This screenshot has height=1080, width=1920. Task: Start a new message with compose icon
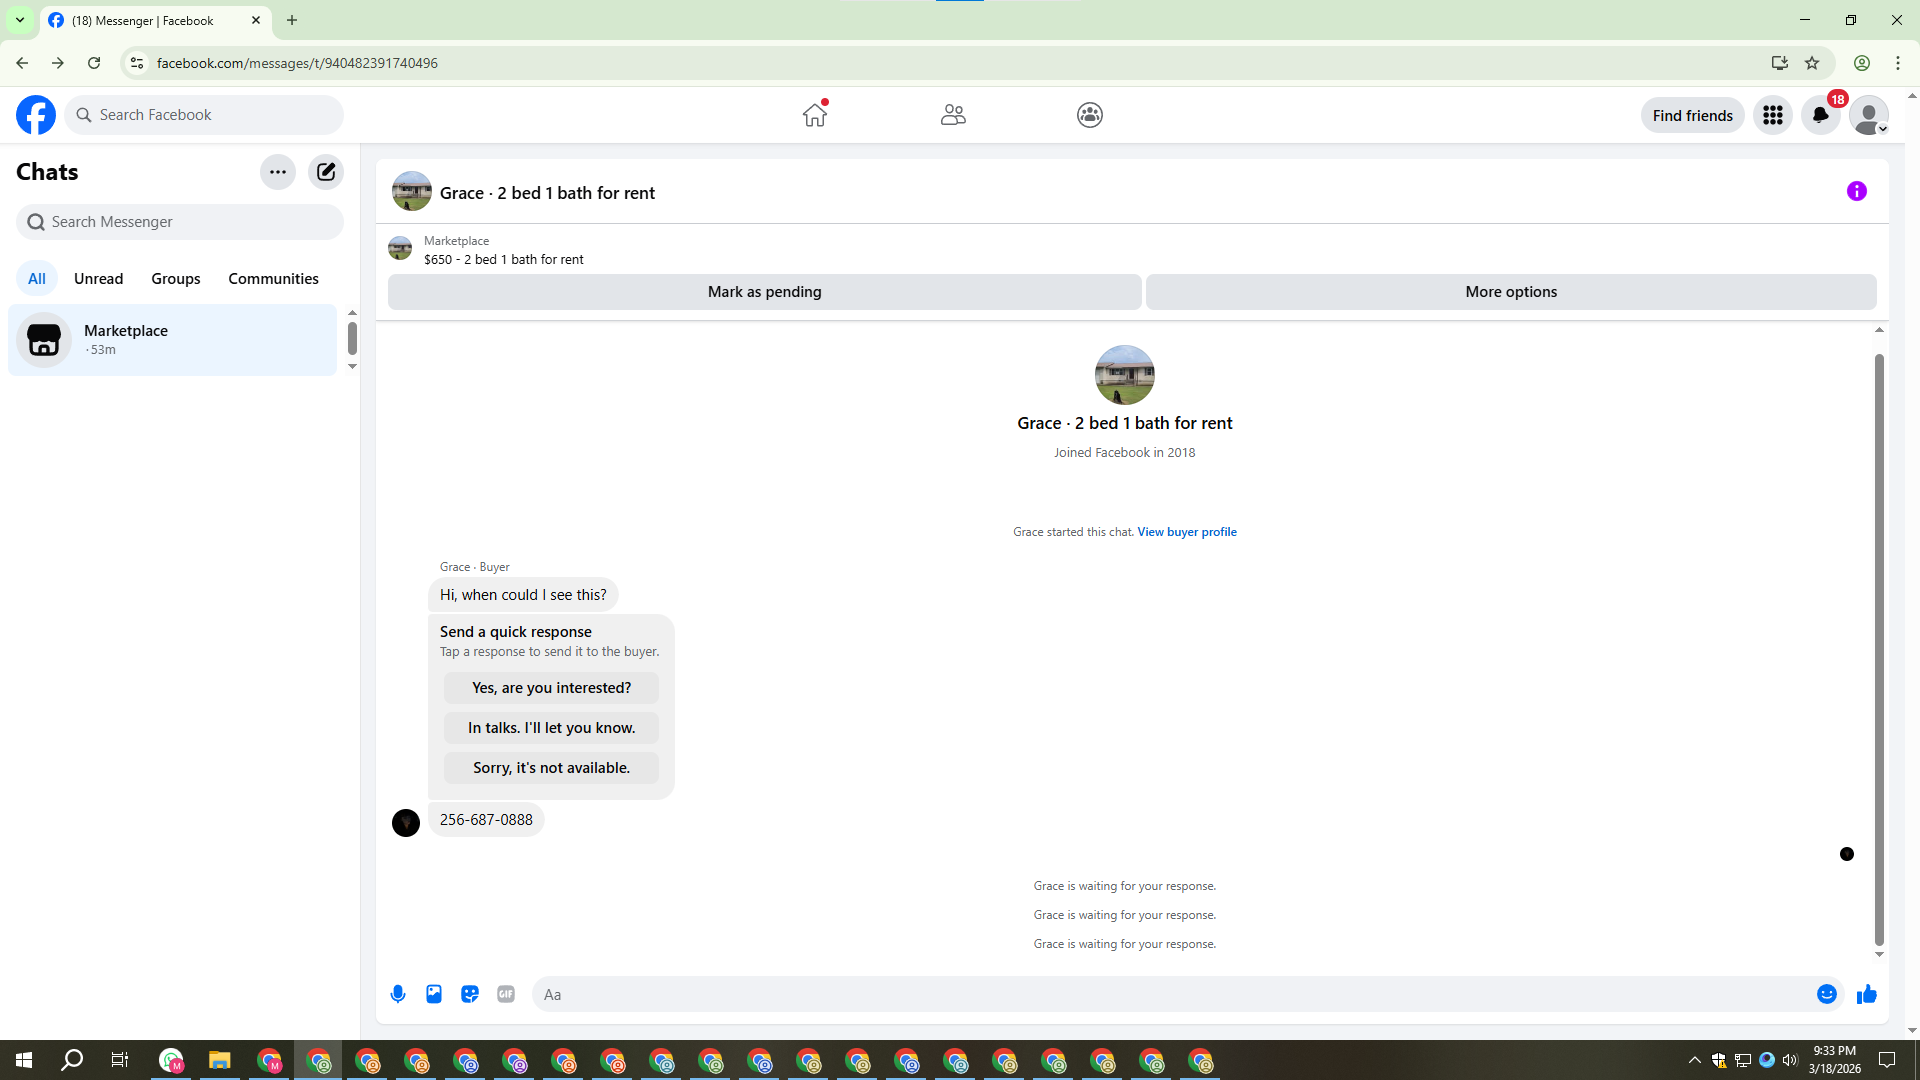pos(326,172)
